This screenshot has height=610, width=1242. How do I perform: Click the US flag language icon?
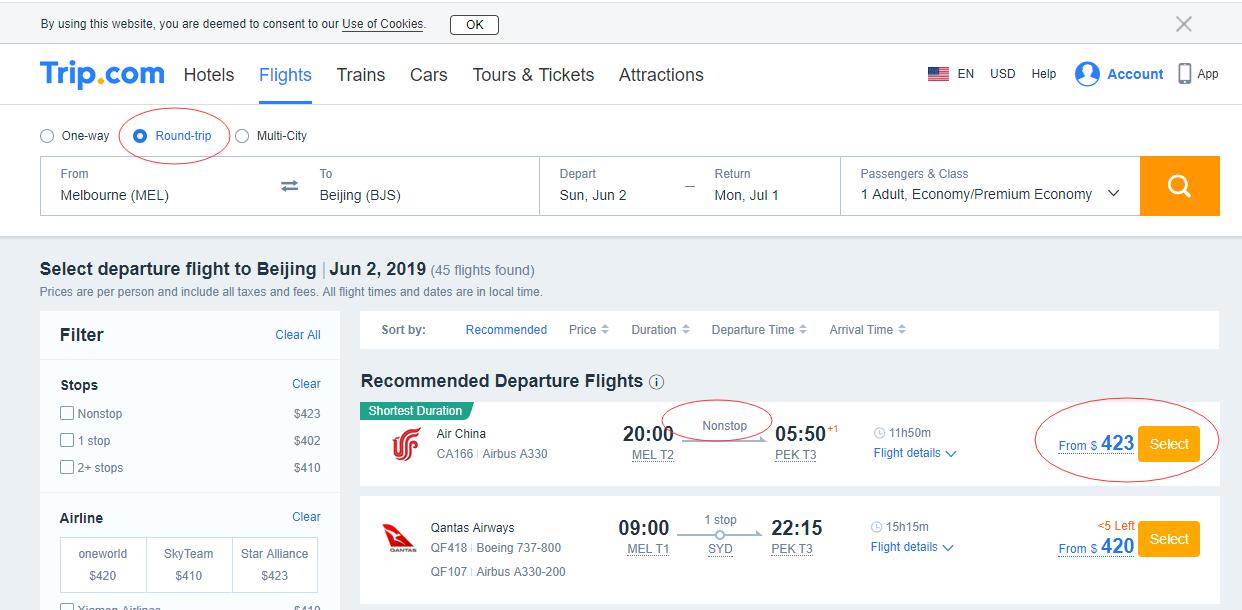point(938,74)
